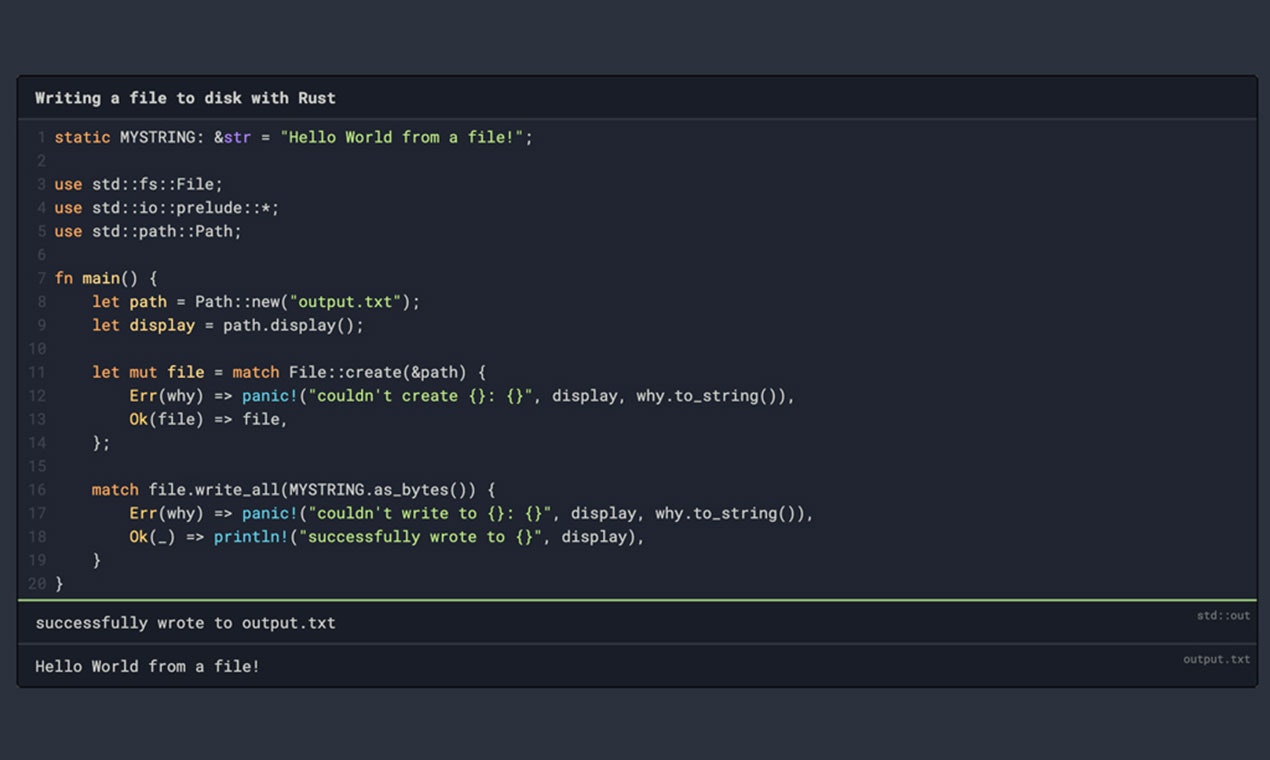
Task: Click 'File::create(&path)' on line 11
Action: pyautogui.click(x=378, y=372)
